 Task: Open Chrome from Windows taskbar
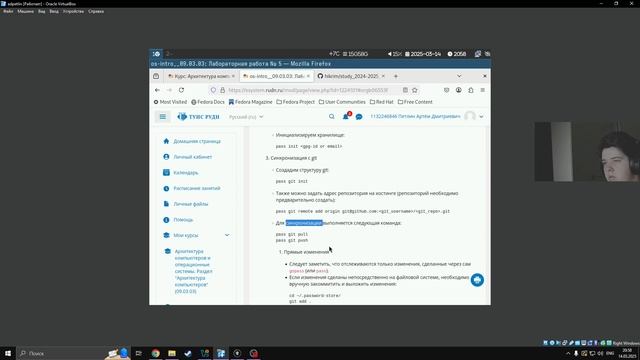click(156, 353)
